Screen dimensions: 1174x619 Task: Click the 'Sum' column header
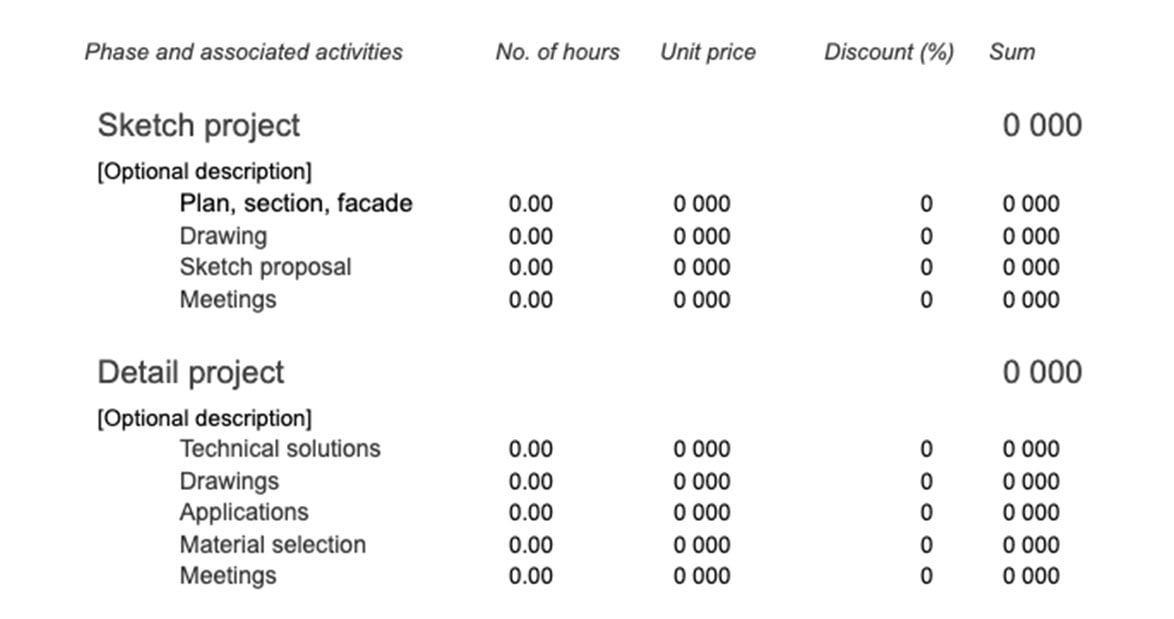pos(1011,52)
